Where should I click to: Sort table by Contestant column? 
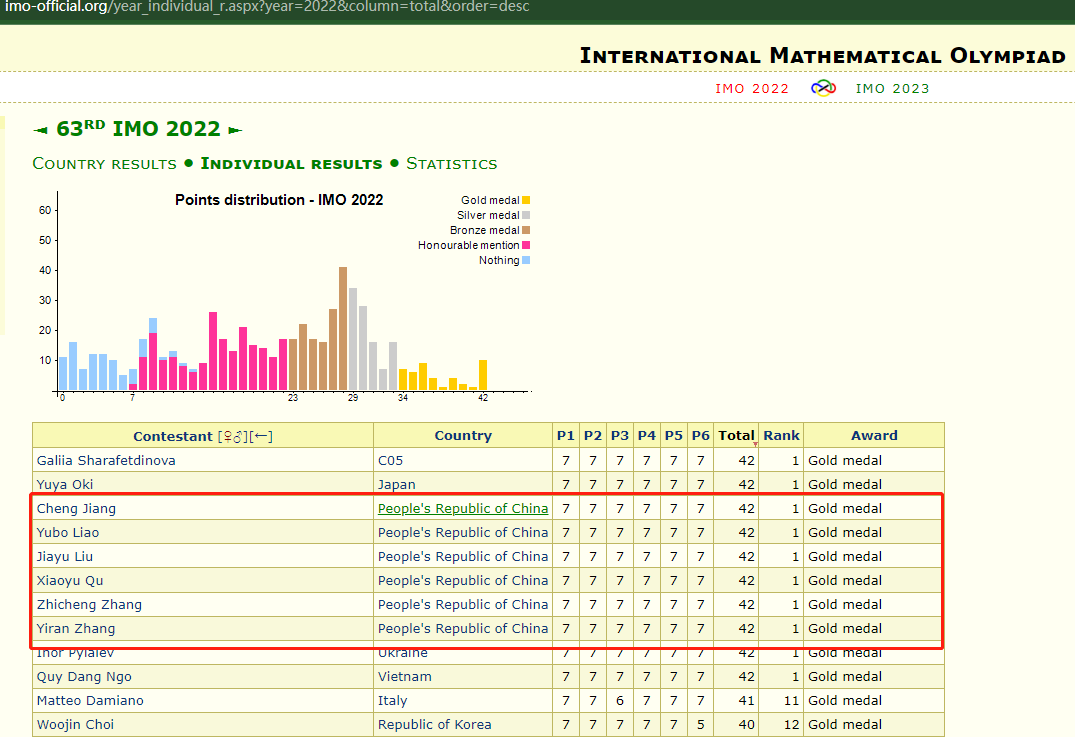[x=172, y=436]
